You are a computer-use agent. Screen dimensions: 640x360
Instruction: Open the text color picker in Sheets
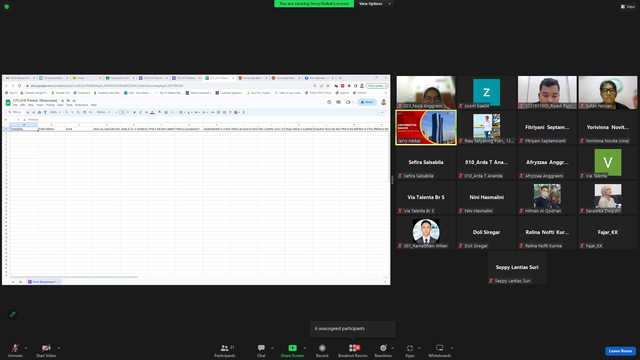[x=152, y=112]
